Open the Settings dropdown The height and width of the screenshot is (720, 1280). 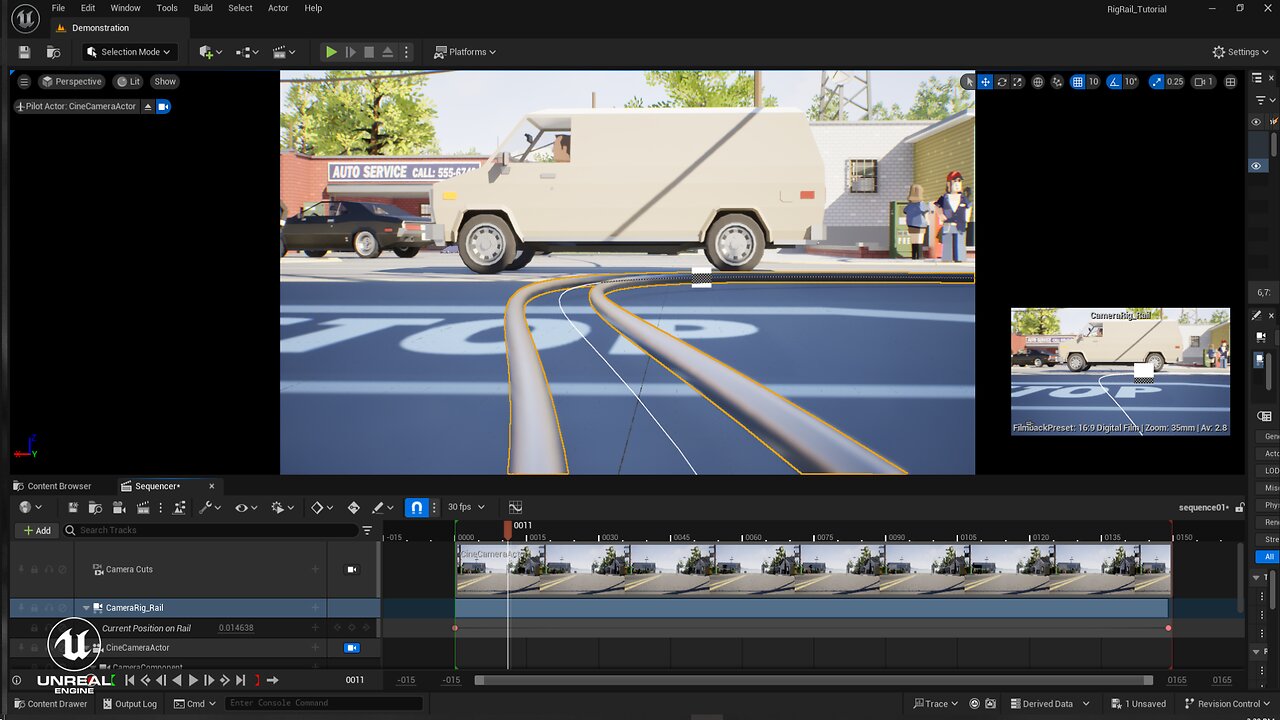point(1241,52)
